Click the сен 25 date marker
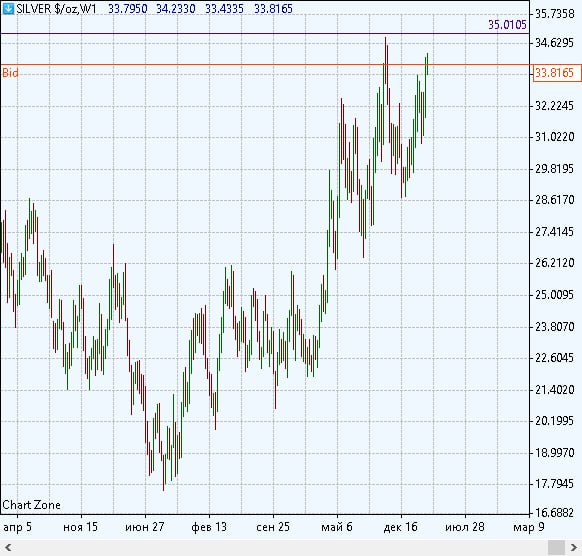Screen dimensions: 582x556 coord(273,527)
